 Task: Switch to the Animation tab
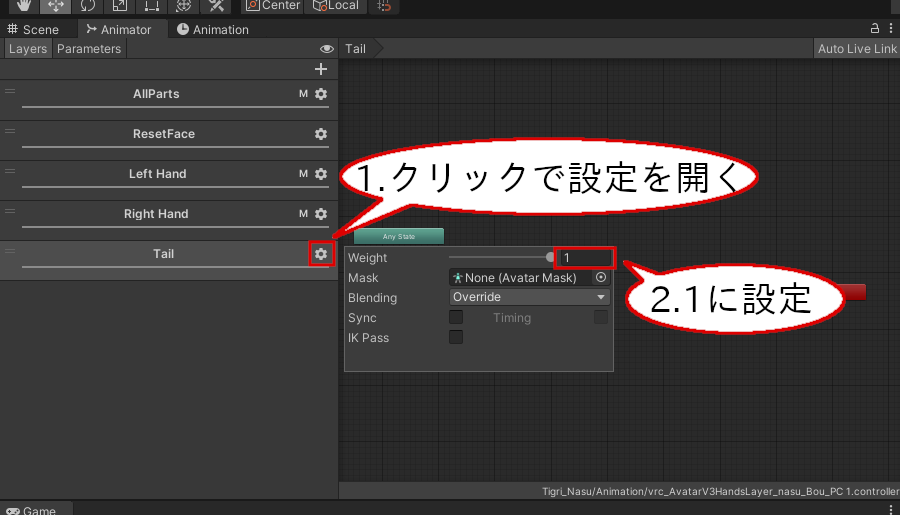point(213,29)
